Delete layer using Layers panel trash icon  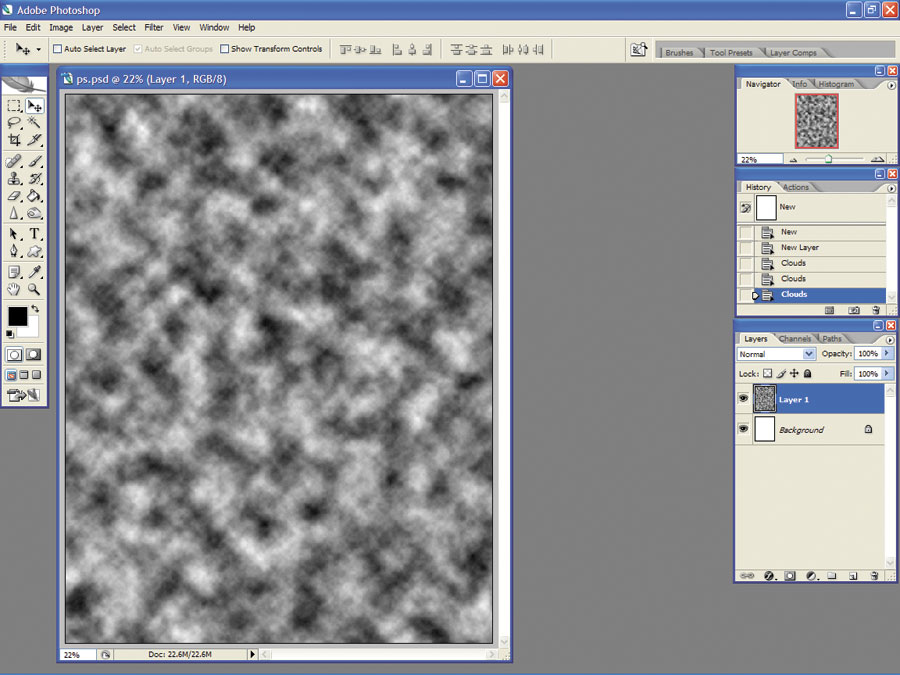(x=874, y=576)
